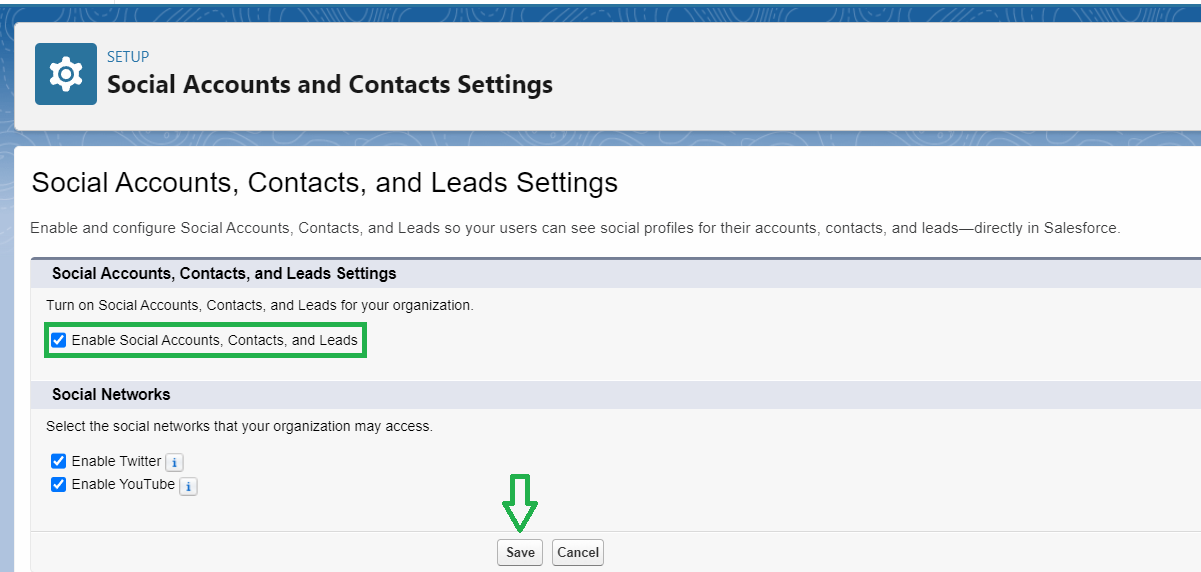Open the YouTube info icon
Image resolution: width=1201 pixels, height=572 pixels.
coord(188,487)
